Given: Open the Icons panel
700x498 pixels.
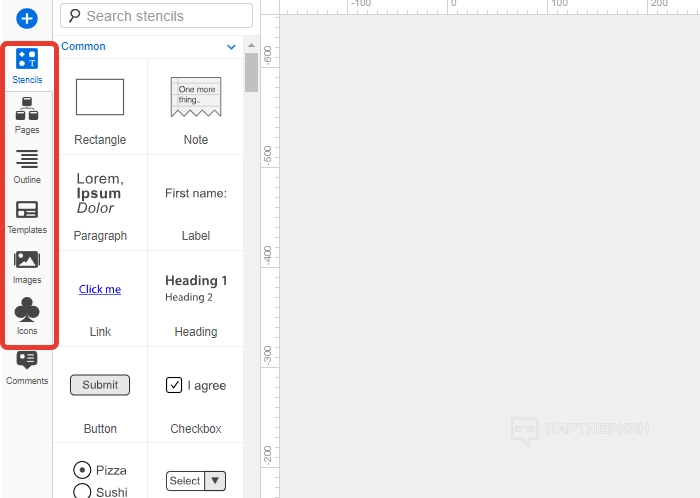Looking at the screenshot, I should point(27,316).
